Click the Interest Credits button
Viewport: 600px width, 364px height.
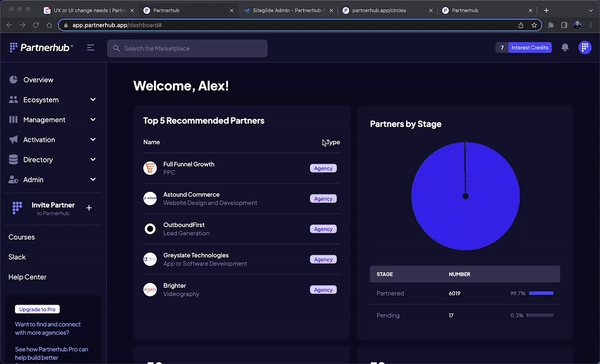[530, 47]
